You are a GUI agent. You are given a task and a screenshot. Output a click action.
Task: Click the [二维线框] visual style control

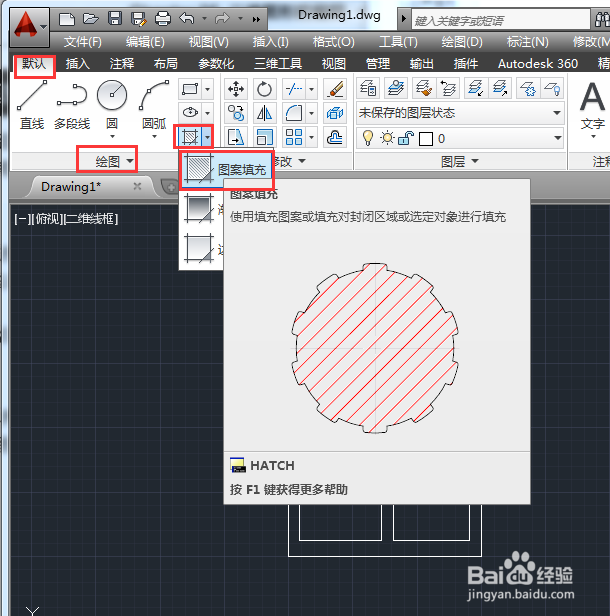91,219
